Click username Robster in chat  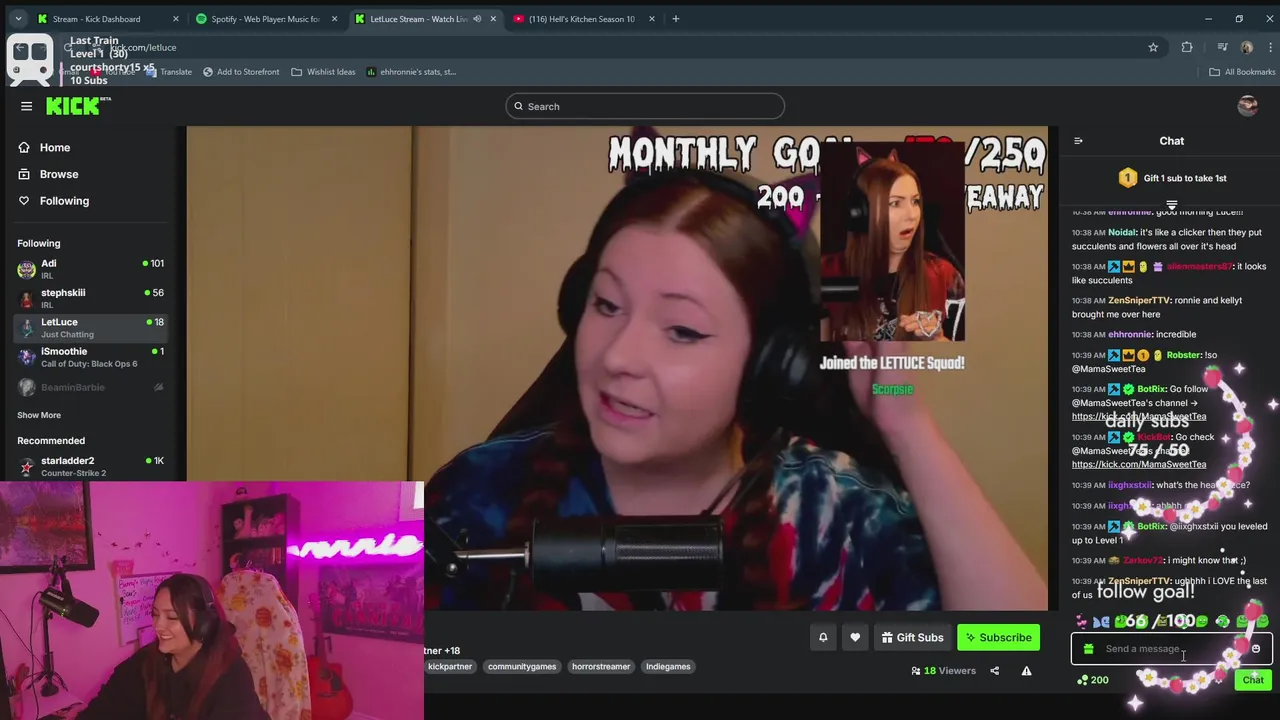coord(1183,355)
